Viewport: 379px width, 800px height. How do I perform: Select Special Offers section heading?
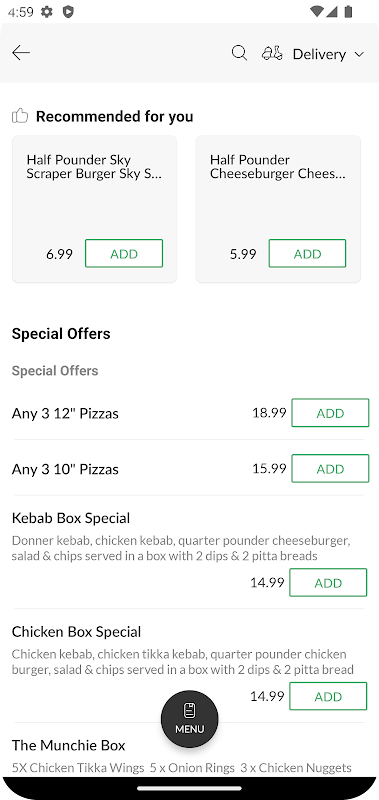pyautogui.click(x=61, y=334)
